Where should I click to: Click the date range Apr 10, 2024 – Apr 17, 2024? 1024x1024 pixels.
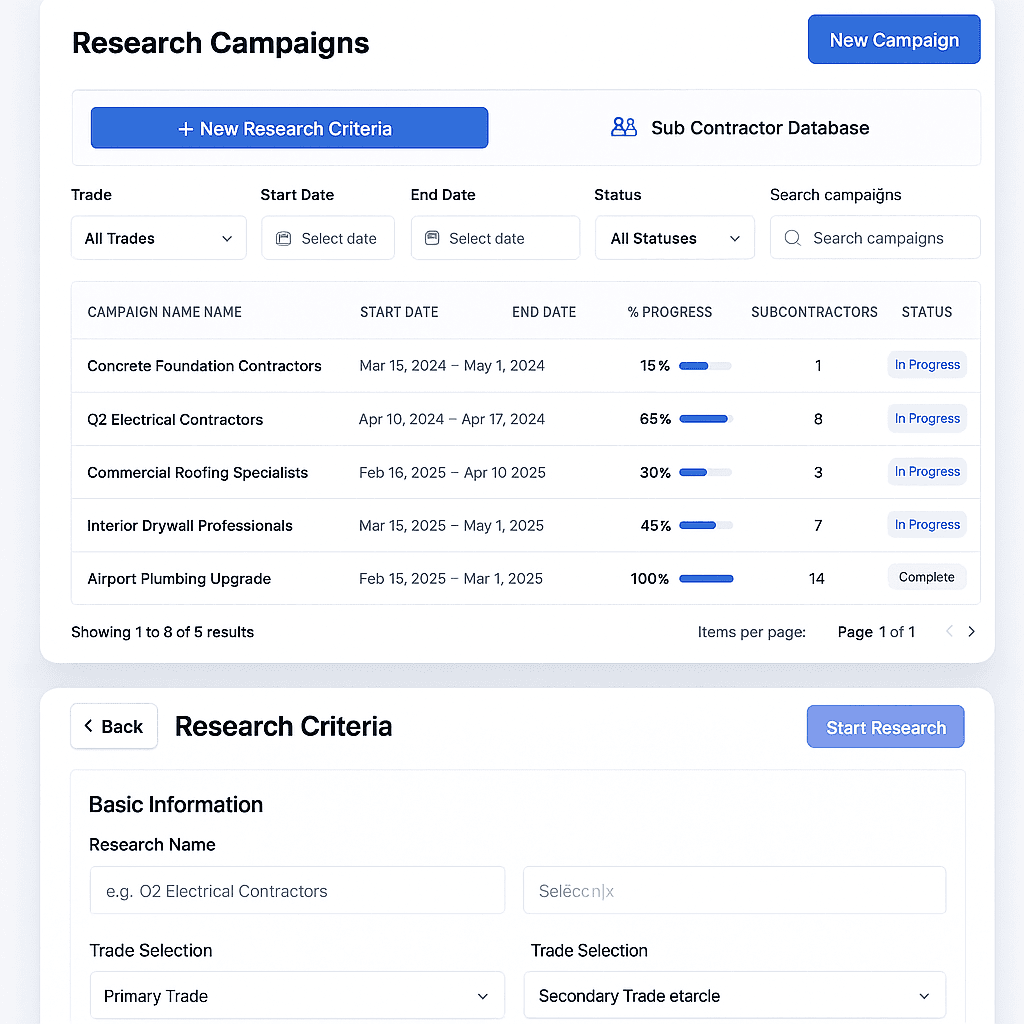(x=452, y=419)
